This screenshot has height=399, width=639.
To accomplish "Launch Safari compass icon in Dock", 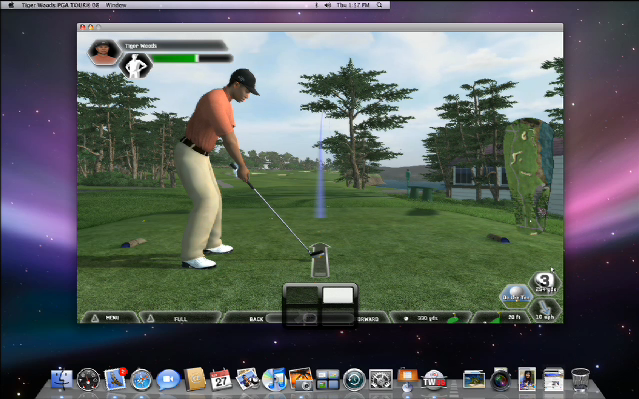I will 141,379.
